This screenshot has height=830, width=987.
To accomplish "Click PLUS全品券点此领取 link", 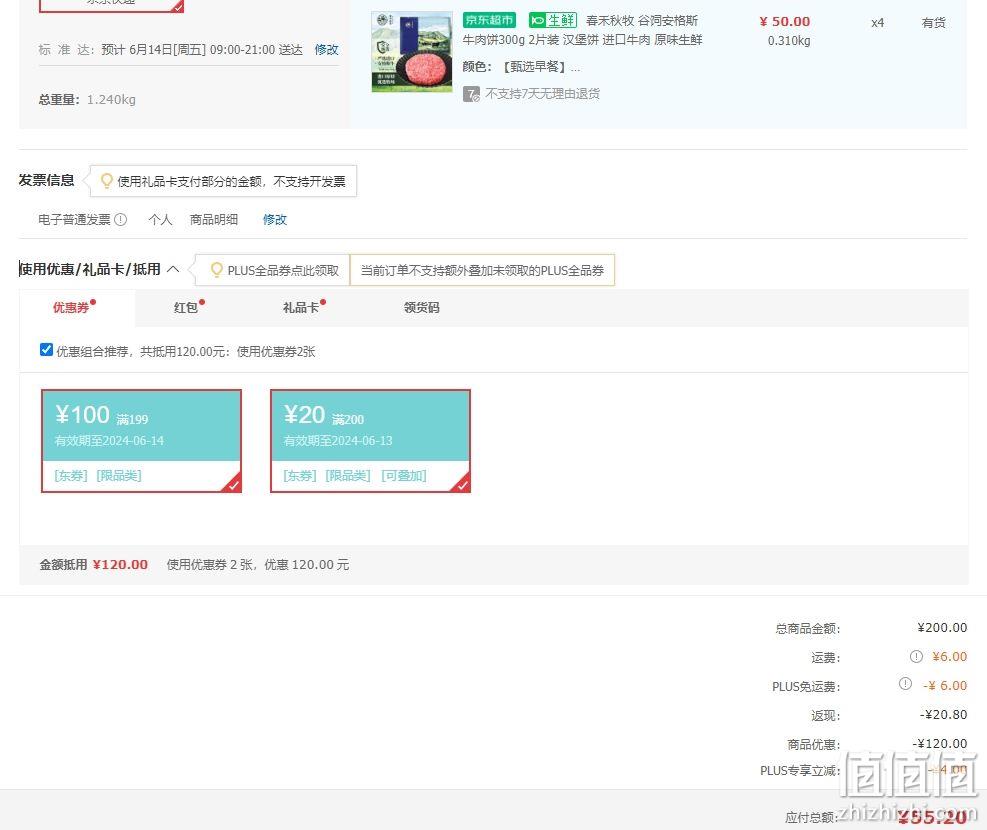I will (283, 271).
